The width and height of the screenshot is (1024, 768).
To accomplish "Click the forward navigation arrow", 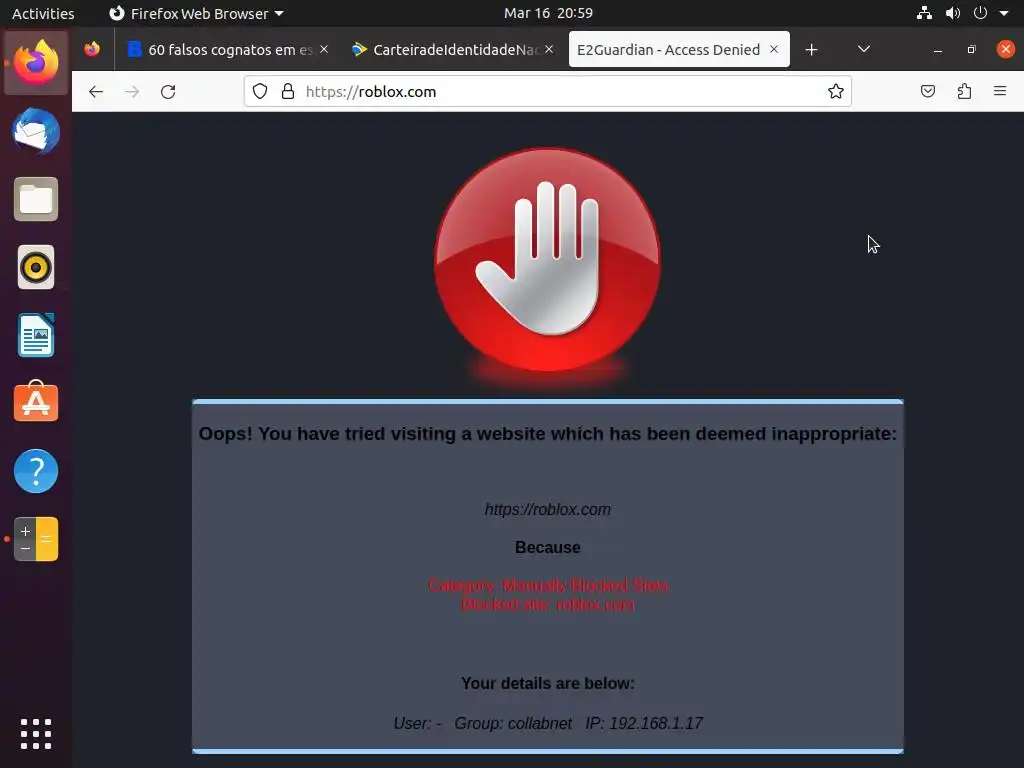I will click(132, 91).
